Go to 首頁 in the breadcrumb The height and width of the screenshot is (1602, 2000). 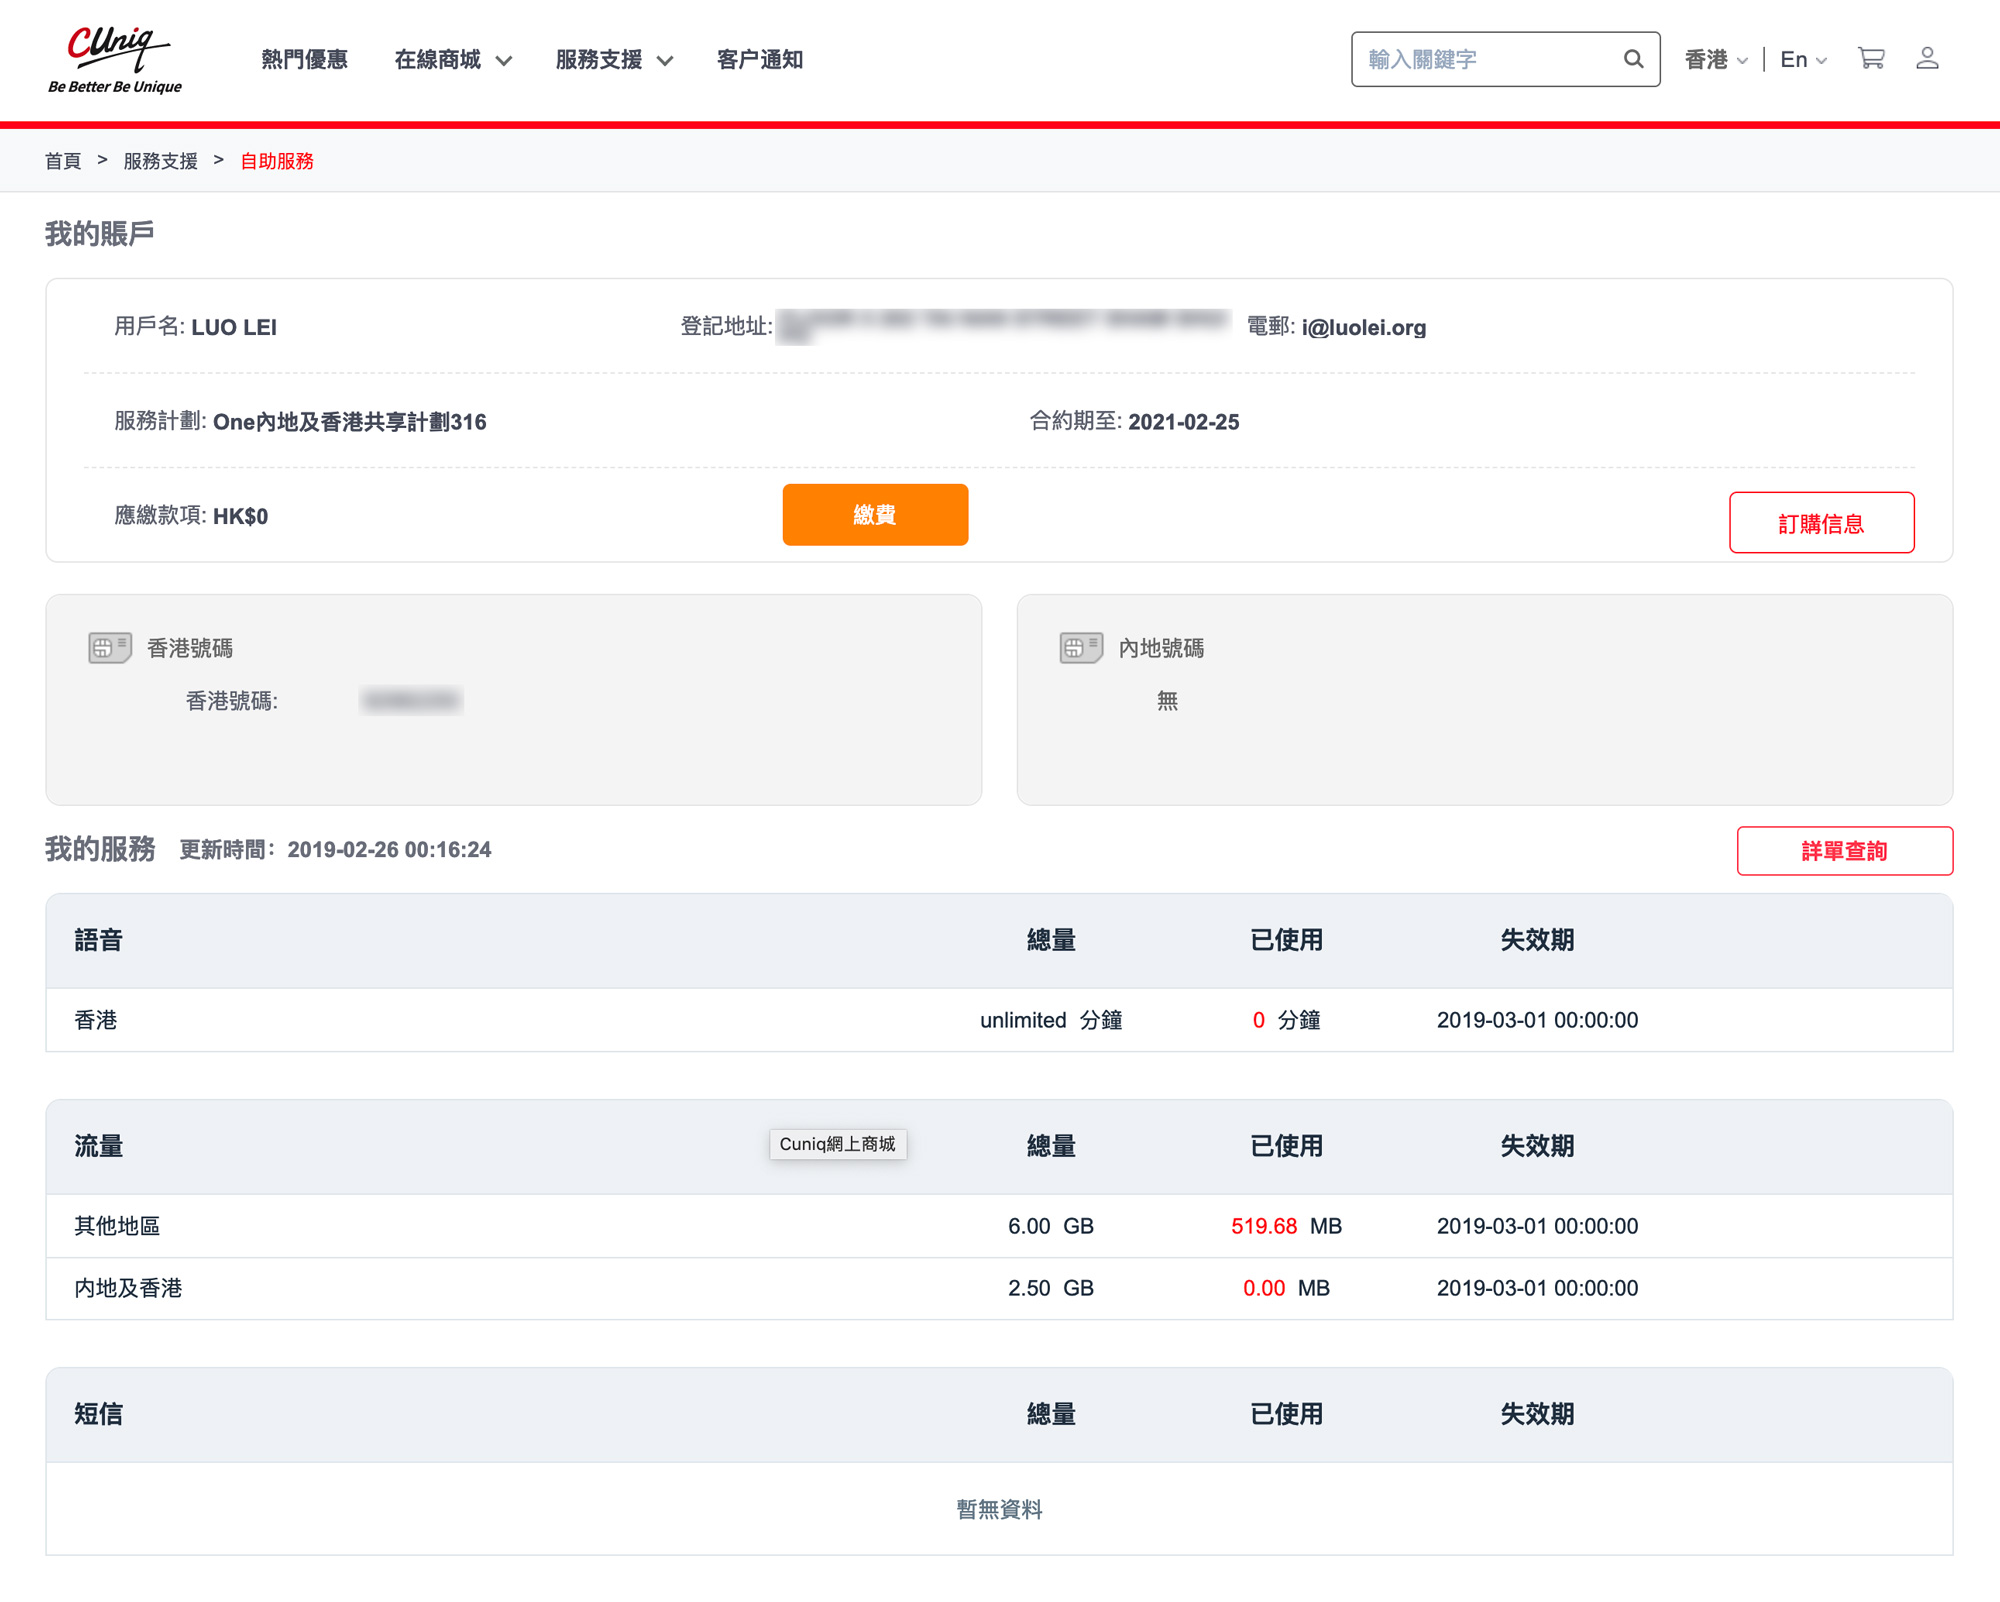[x=63, y=161]
